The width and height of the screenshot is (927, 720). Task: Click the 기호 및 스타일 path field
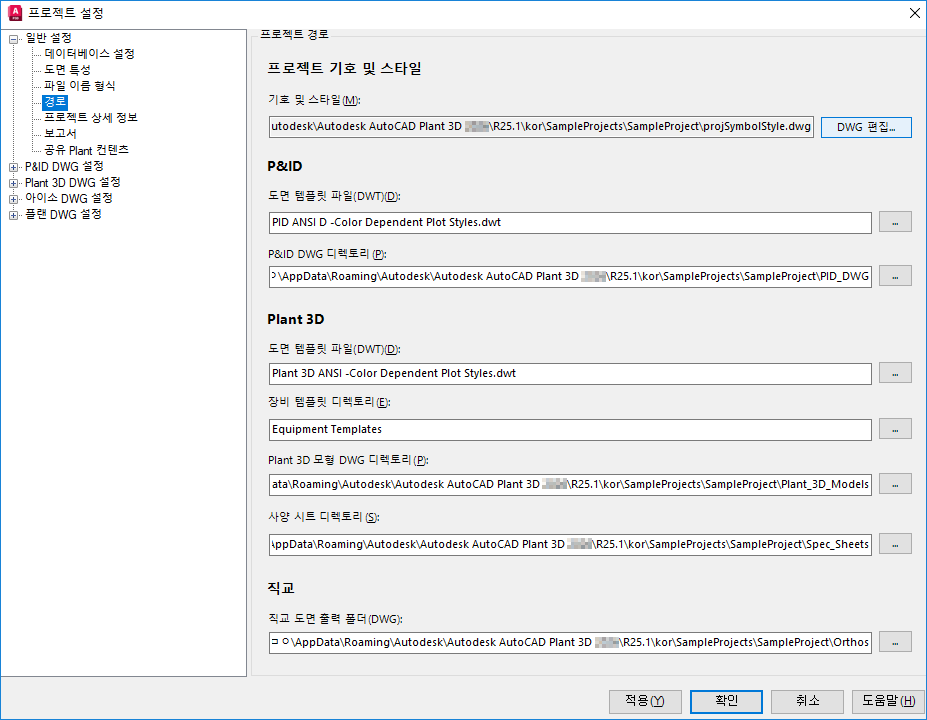pyautogui.click(x=541, y=127)
